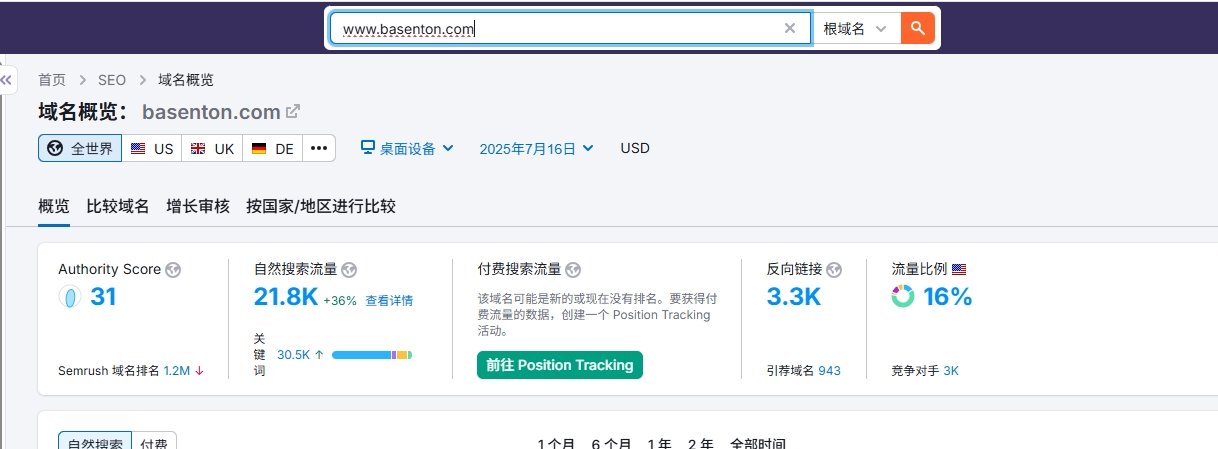Select the 概览 tab

54,206
